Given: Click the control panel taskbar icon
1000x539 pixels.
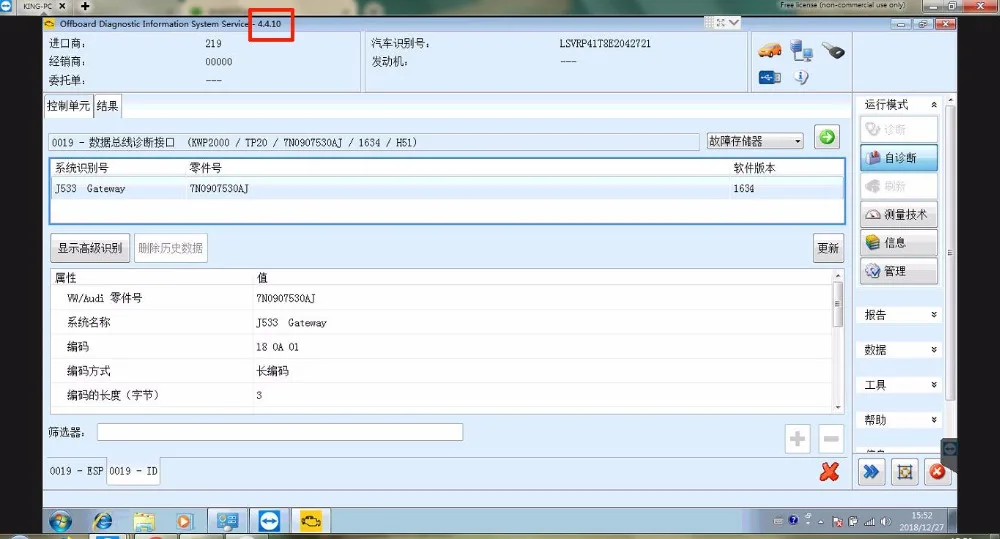Looking at the screenshot, I should pyautogui.click(x=227, y=521).
